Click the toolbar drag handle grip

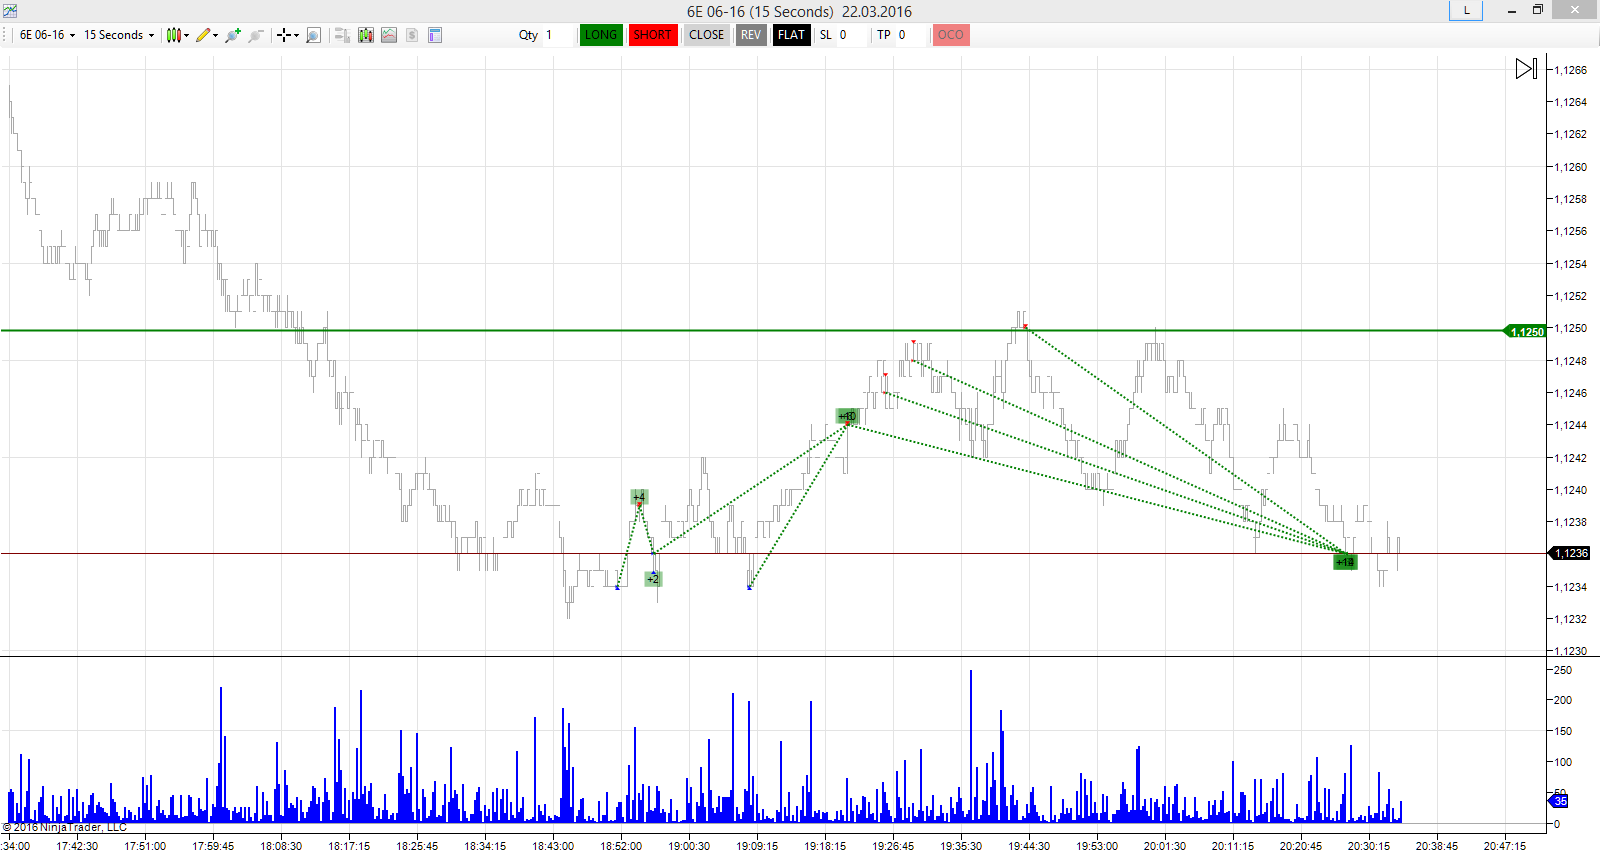tap(6, 35)
